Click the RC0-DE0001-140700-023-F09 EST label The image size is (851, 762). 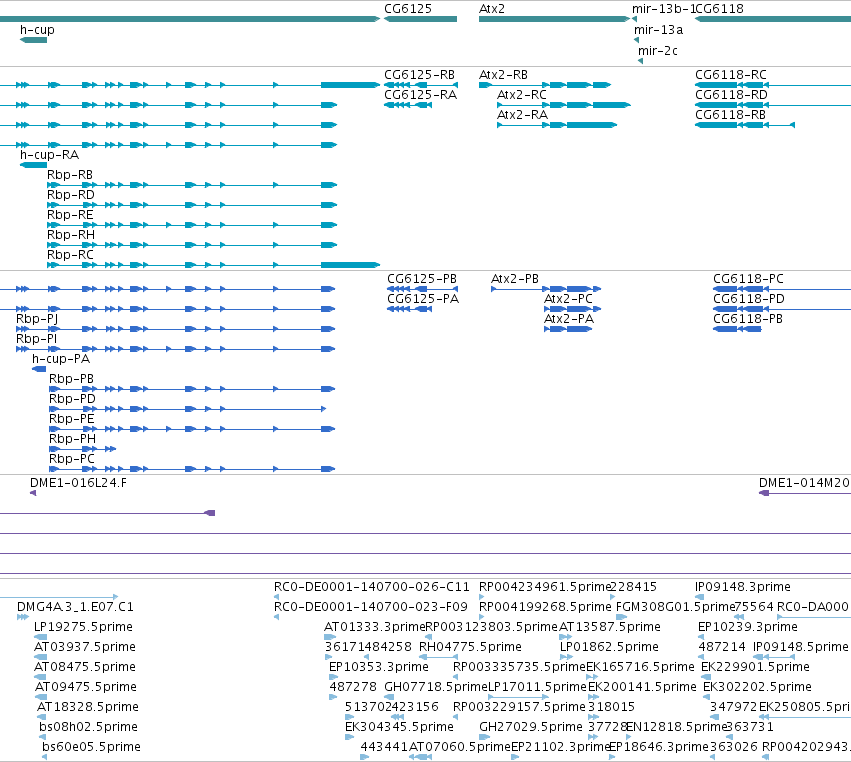371,607
